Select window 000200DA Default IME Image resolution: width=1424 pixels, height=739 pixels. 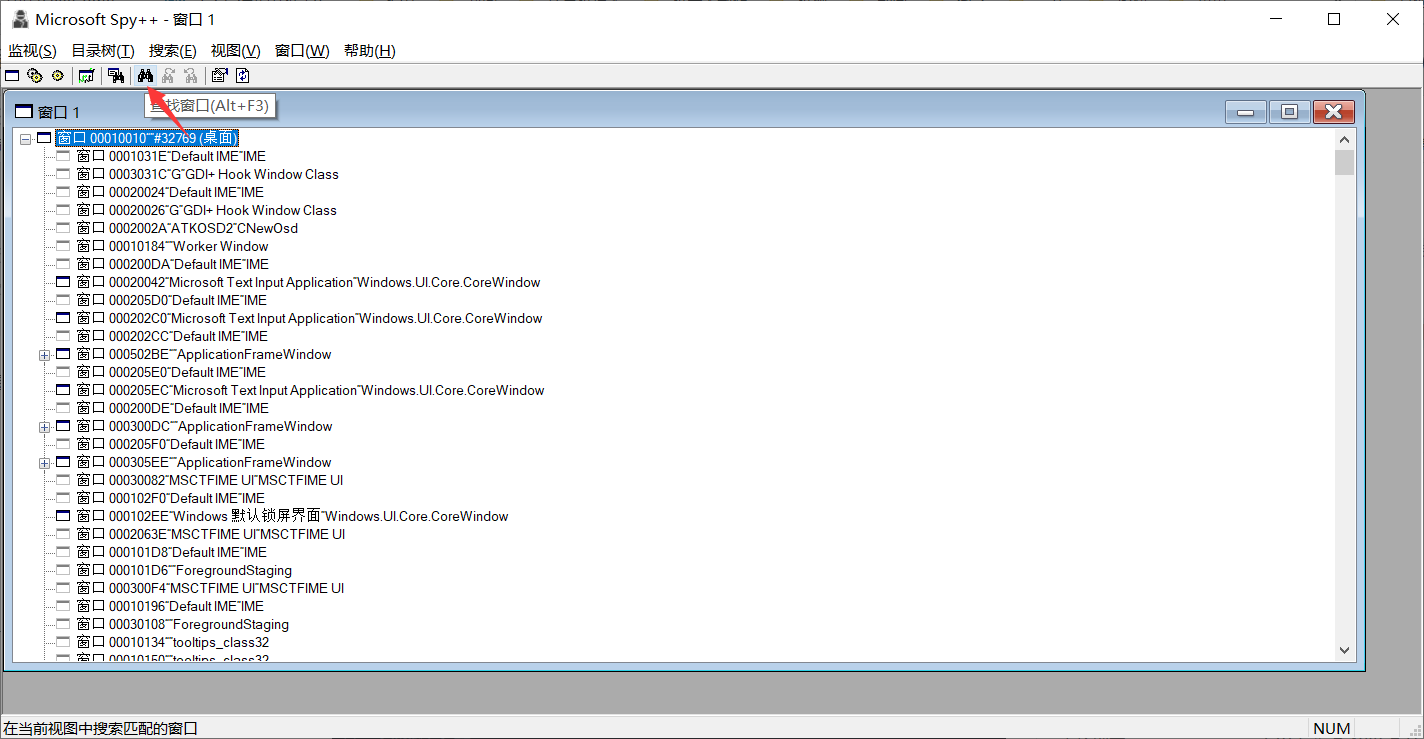[172, 264]
